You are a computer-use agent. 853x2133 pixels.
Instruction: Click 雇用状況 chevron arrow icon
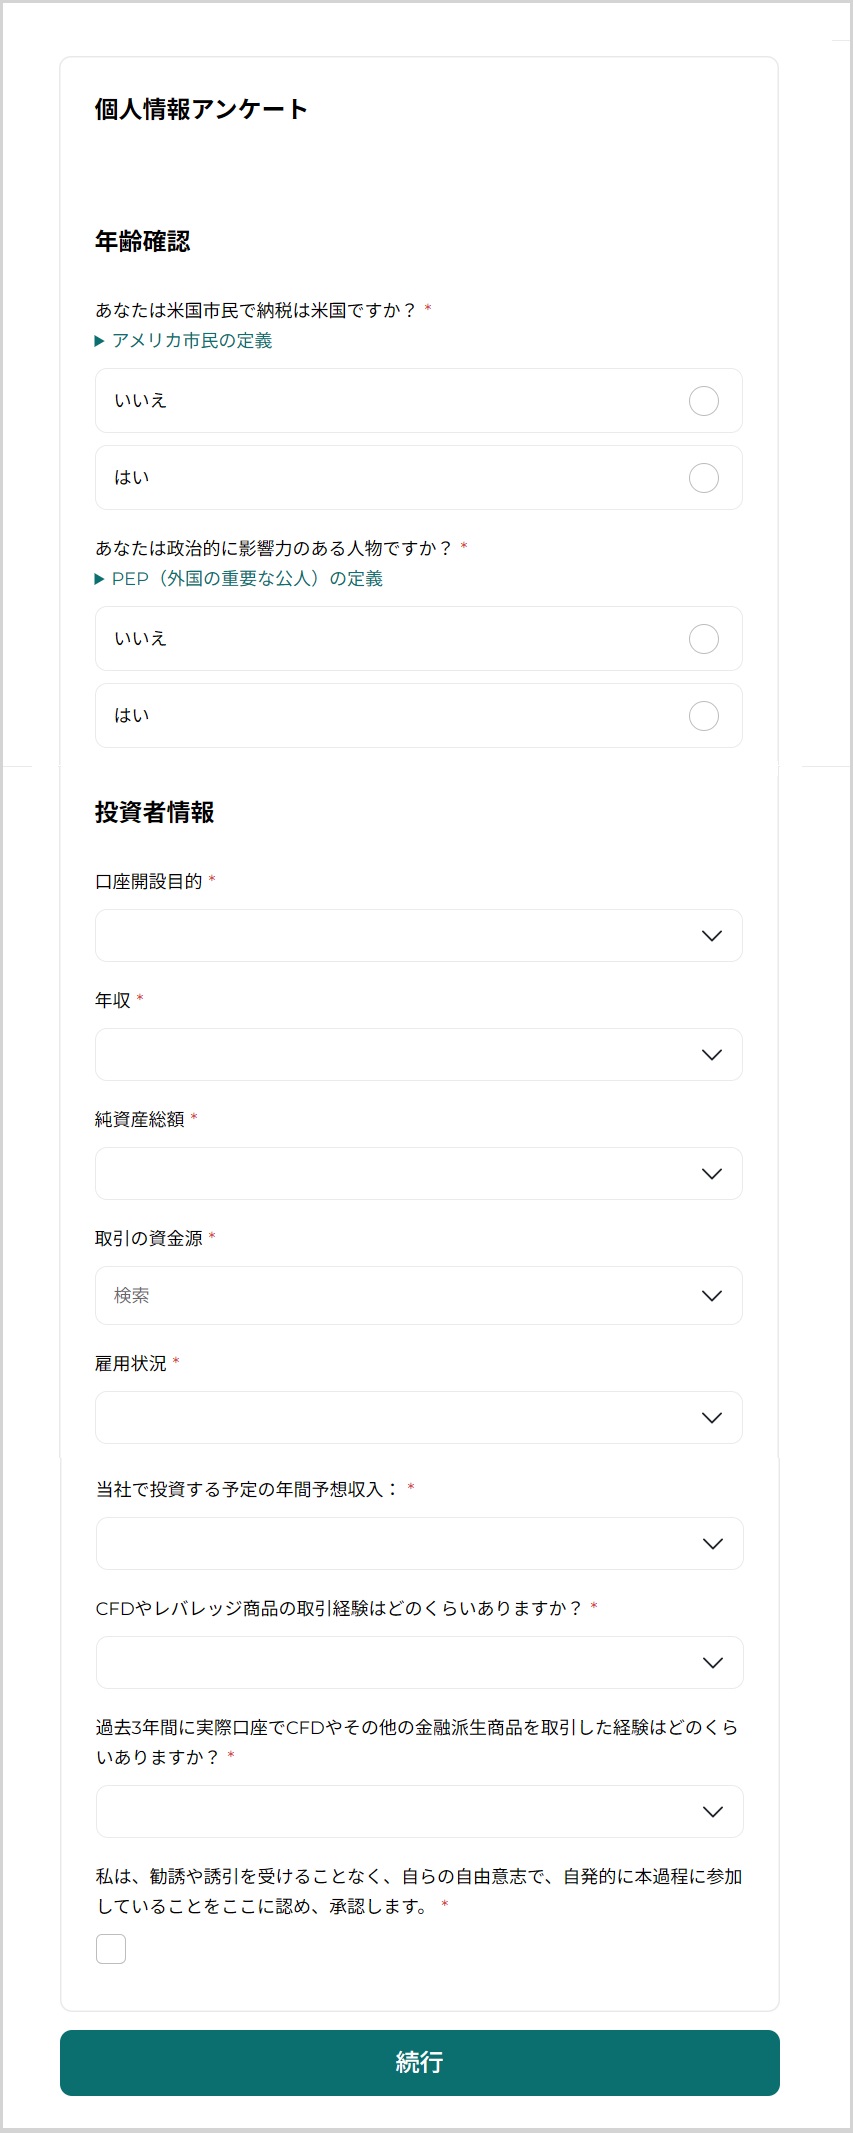coord(712,1418)
